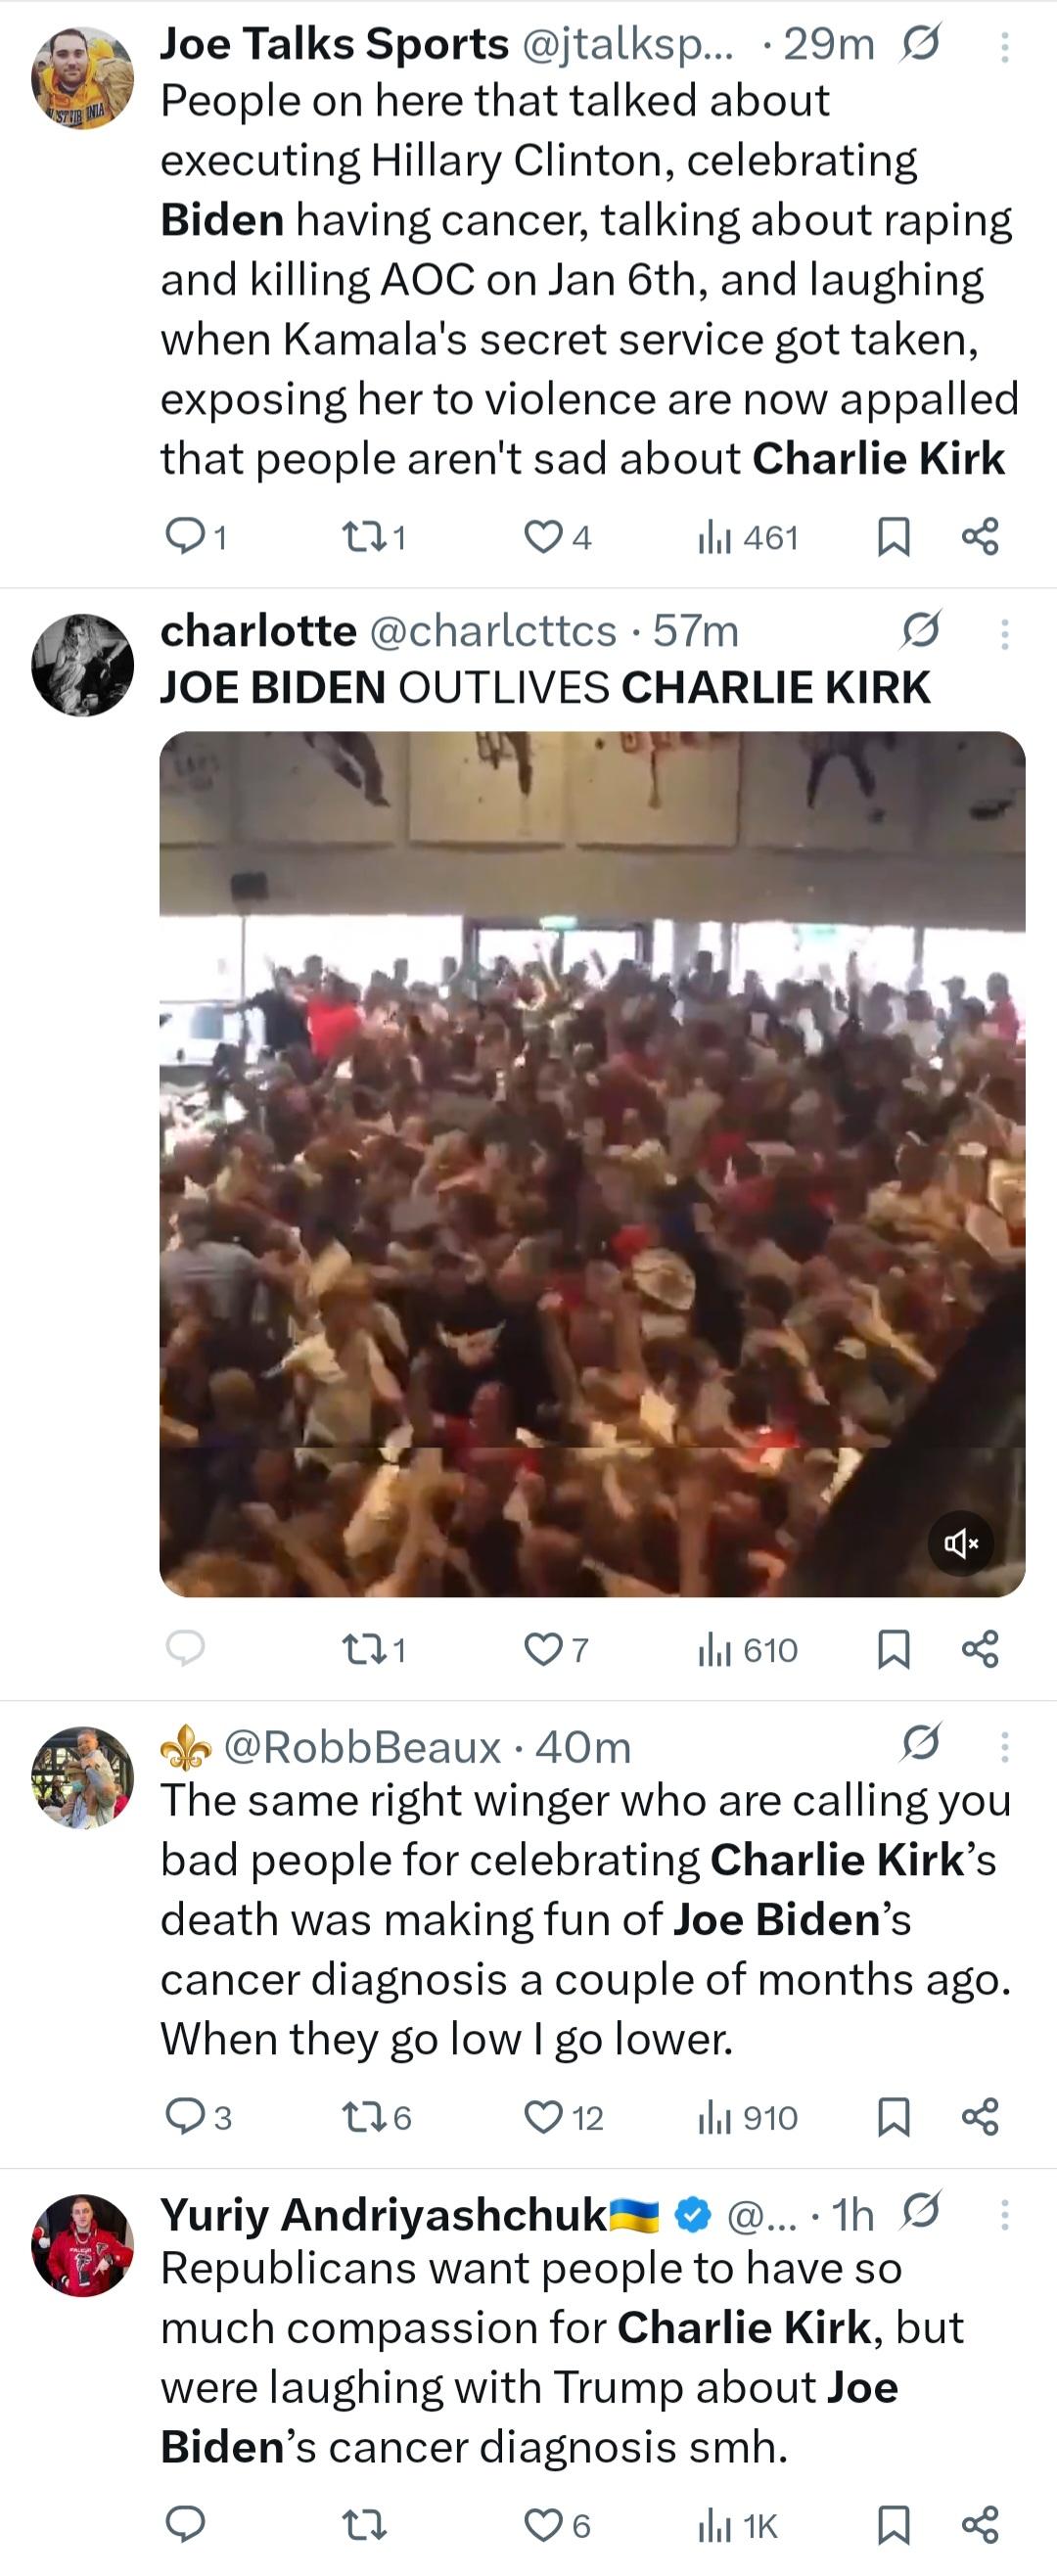Open more options on @RobbBeaux post
Screen dimensions: 1057x2576
[x=1005, y=1747]
